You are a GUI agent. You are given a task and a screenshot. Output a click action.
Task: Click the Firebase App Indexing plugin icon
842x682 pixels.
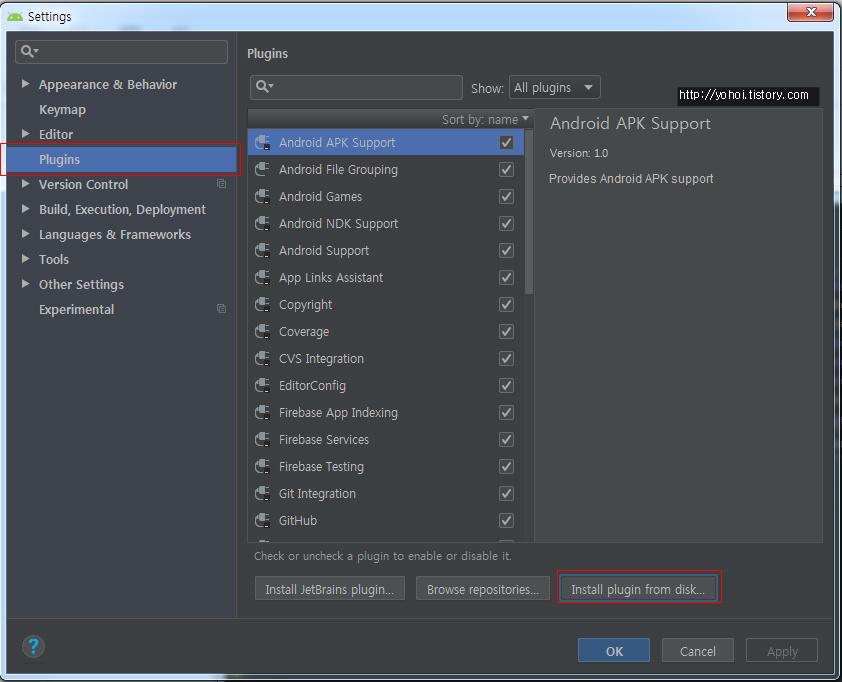click(263, 412)
